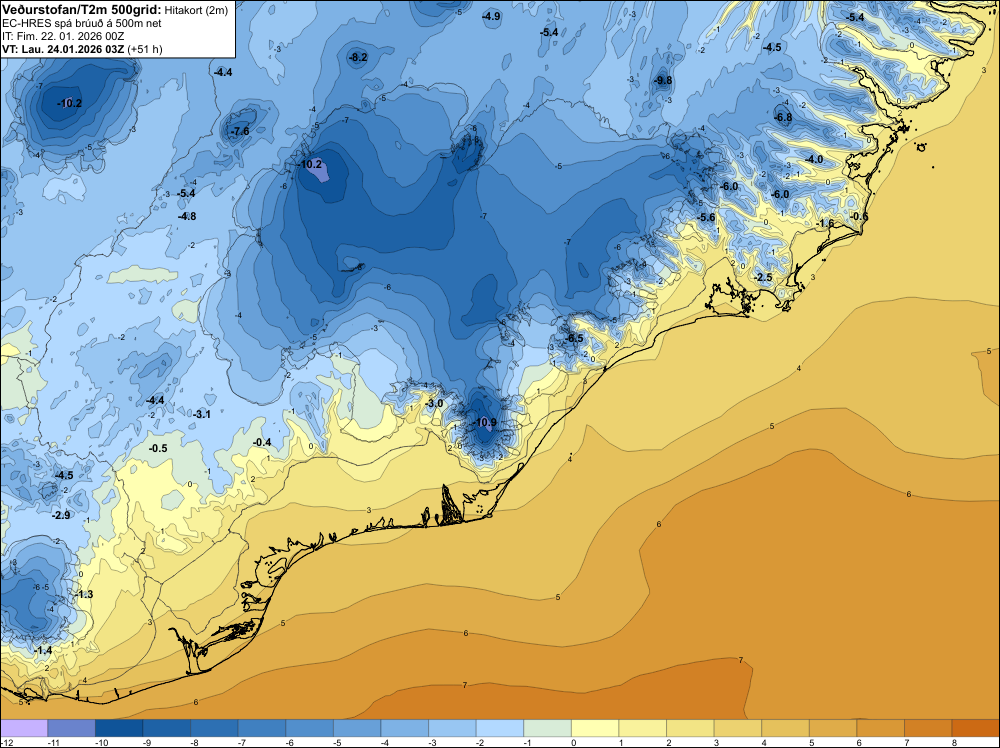The image size is (1000, 748).
Task: Click the 'VT: Lau. 24.01.2026 03Z' valid time
Action: [62, 49]
